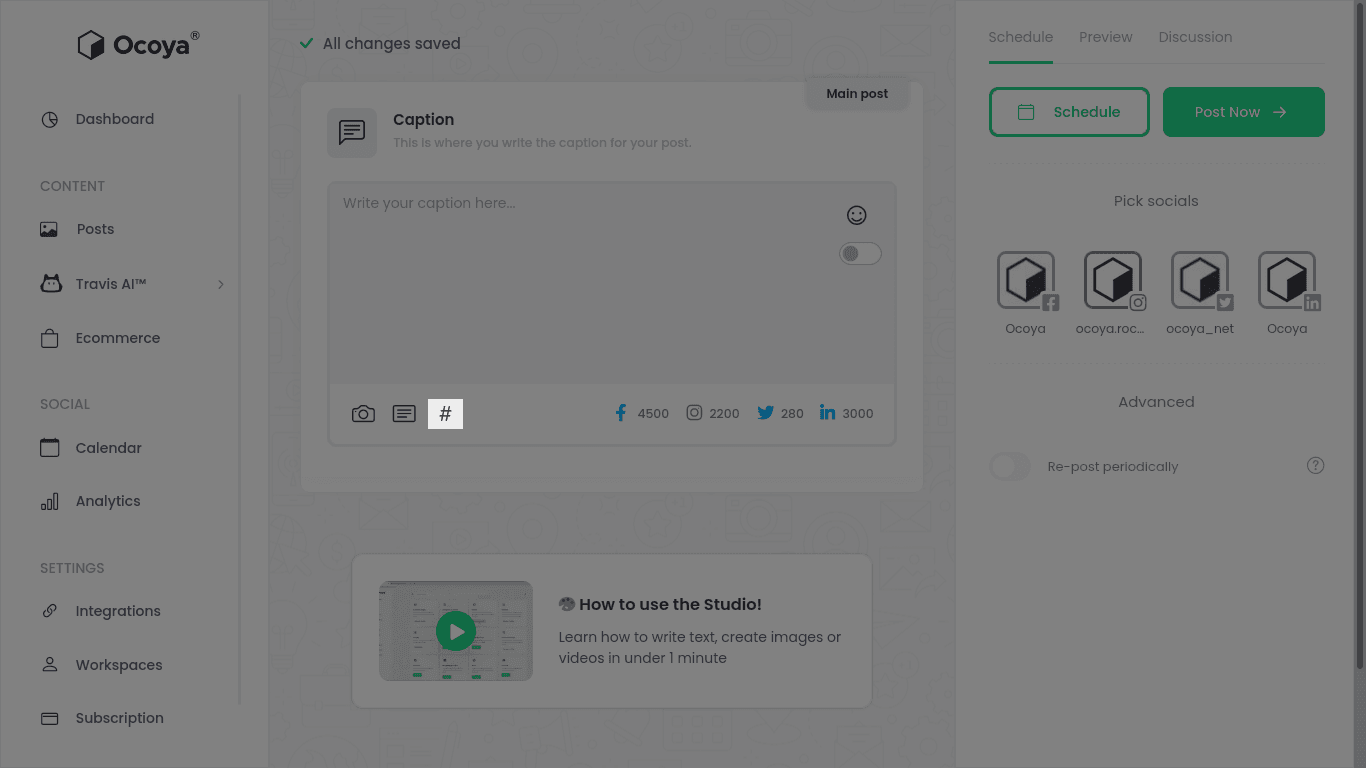Open the emoji picker smiley
Viewport: 1366px width, 768px height.
[x=856, y=215]
